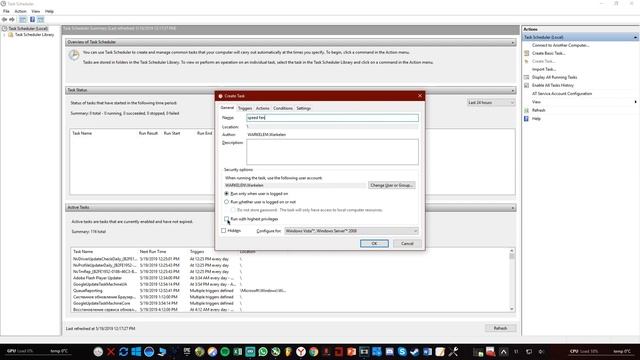Click Create Task in the Actions pane
The height and width of the screenshot is (360, 640).
543,61
